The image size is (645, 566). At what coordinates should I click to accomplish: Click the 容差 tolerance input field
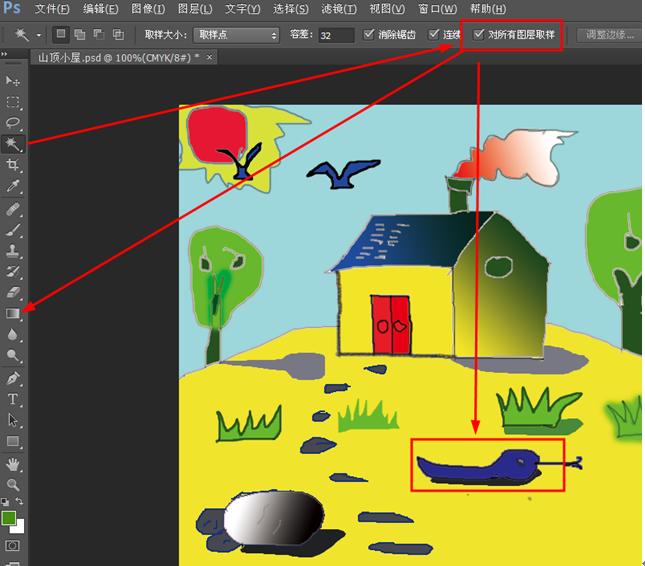coord(335,35)
